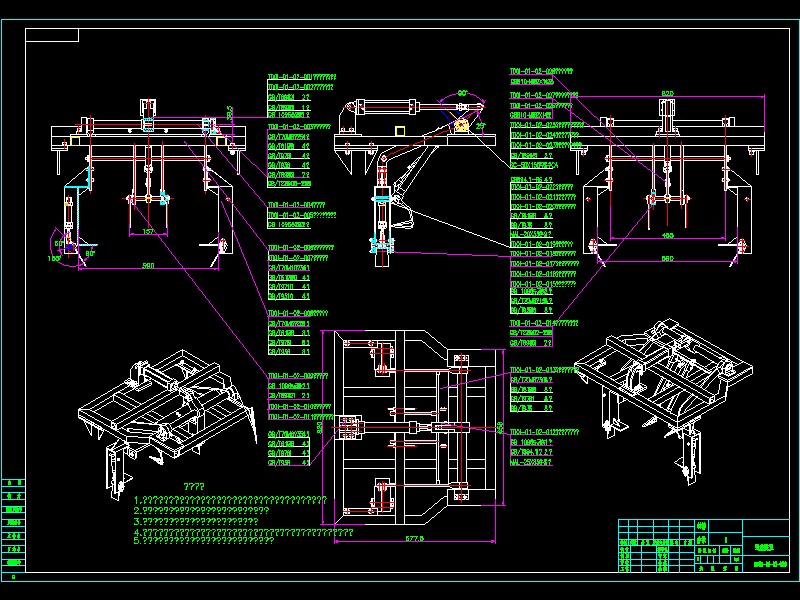This screenshot has width=800, height=600.
Task: Click the drawing name cell in title block
Action: tap(765, 547)
